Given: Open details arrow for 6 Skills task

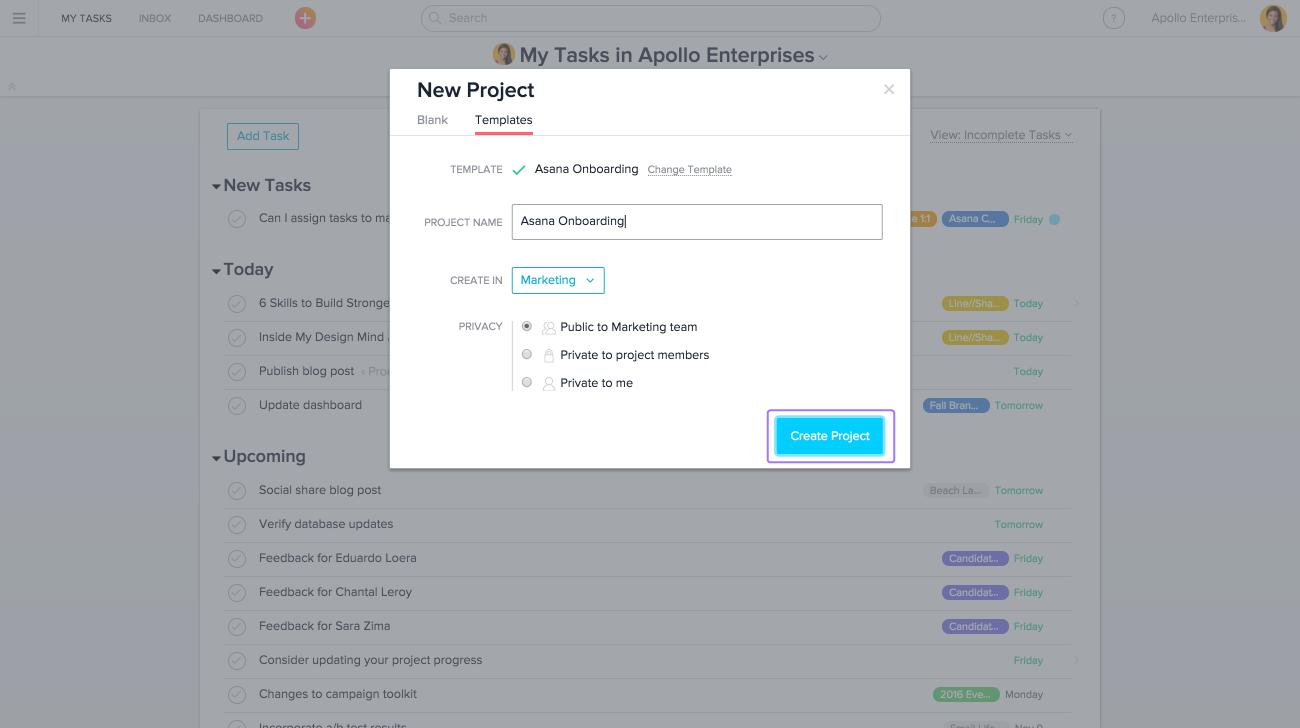Looking at the screenshot, I should tap(1077, 303).
